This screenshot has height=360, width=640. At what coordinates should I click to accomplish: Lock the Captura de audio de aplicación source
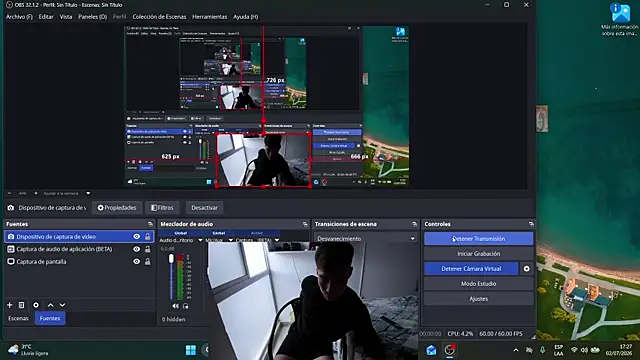click(x=147, y=249)
